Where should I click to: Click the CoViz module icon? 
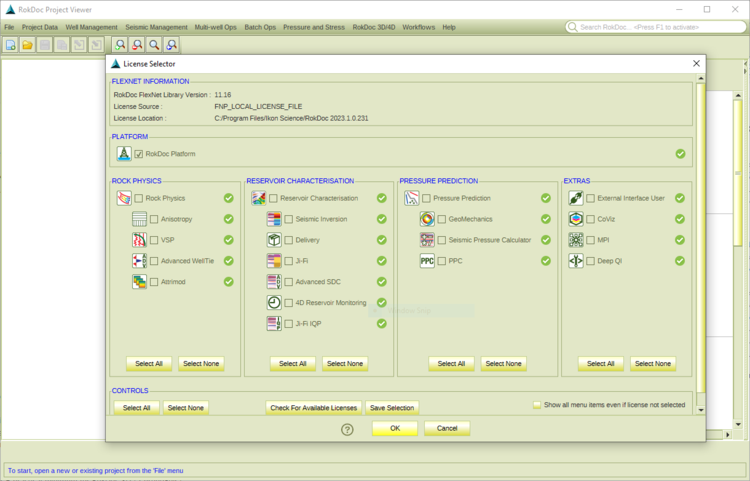click(x=576, y=219)
